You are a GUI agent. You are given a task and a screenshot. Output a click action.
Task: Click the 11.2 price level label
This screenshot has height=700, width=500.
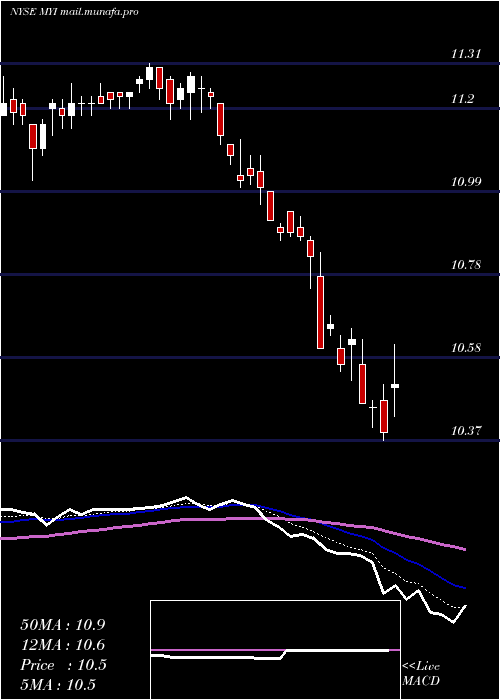(462, 99)
